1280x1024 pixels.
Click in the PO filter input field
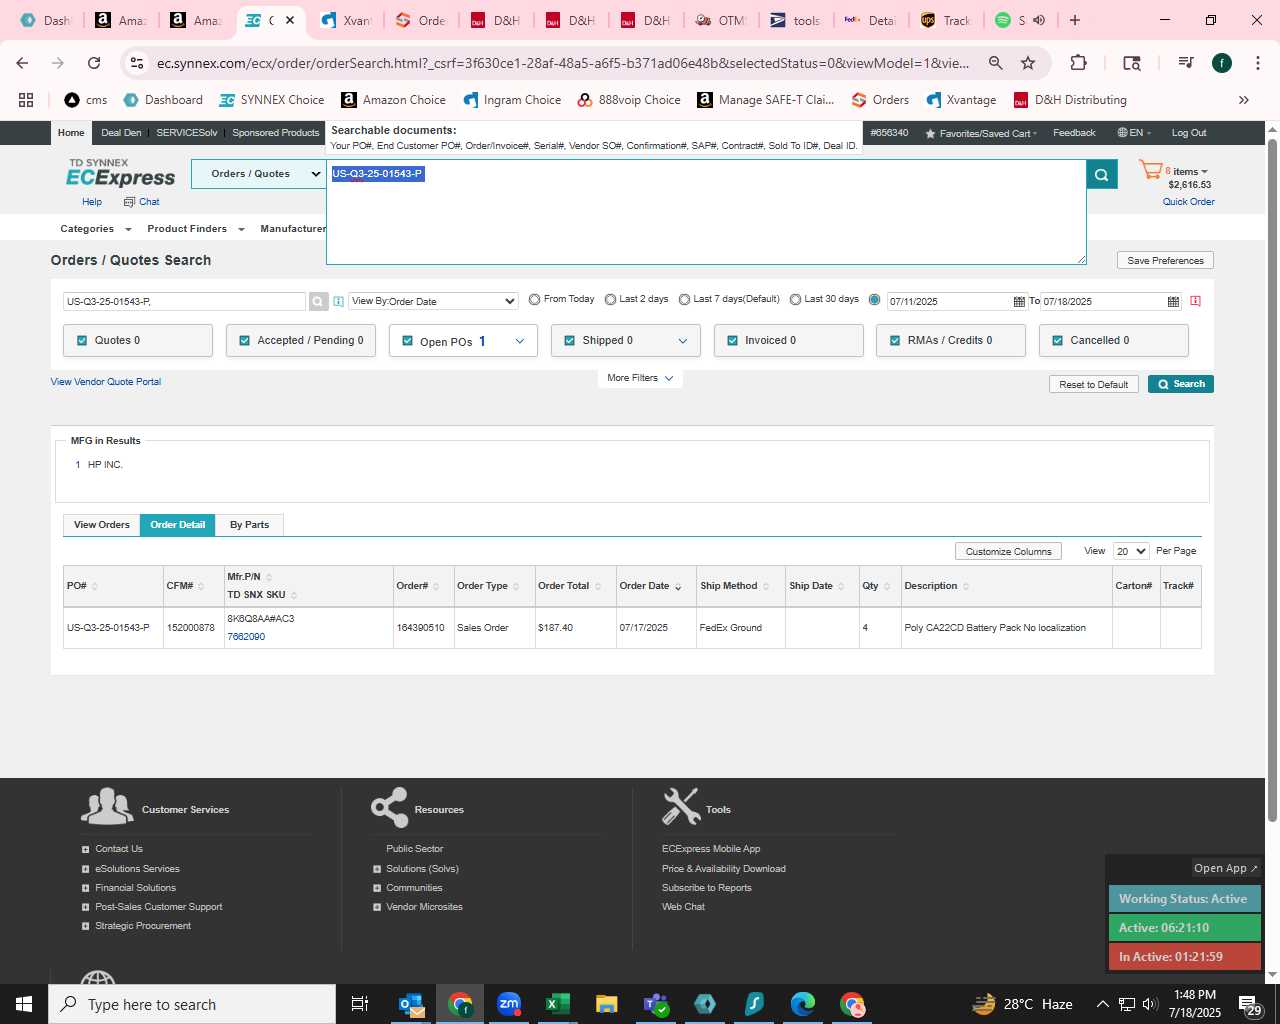pos(184,301)
